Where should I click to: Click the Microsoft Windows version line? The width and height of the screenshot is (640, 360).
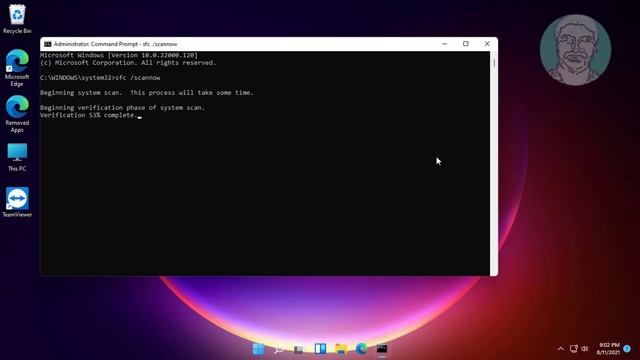coord(119,55)
